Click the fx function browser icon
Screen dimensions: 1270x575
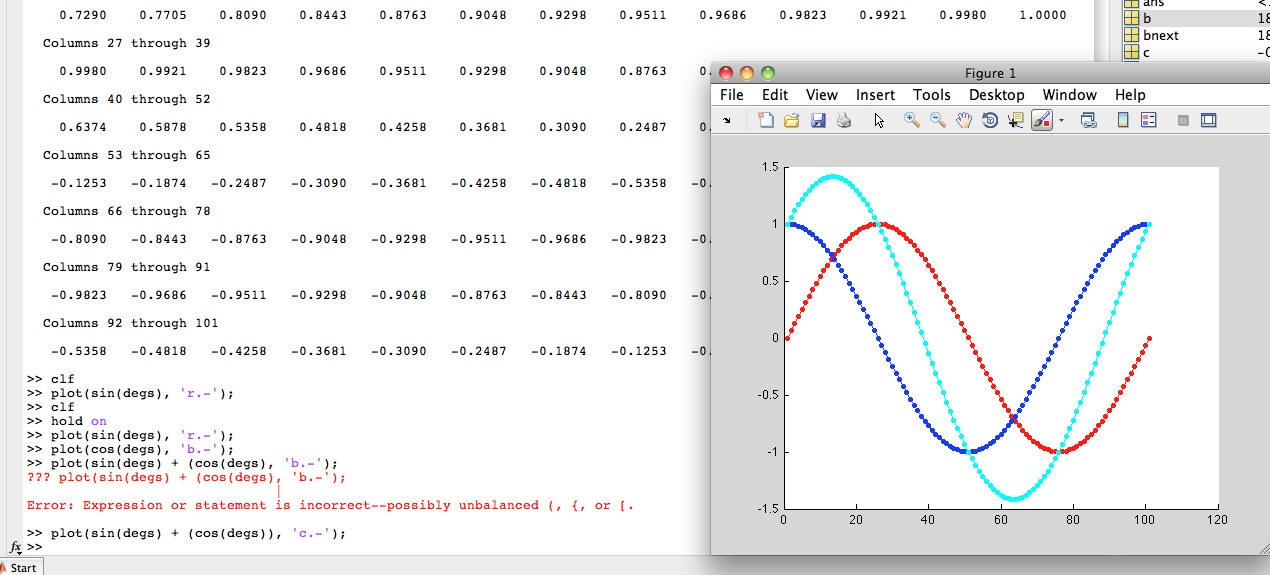pos(16,547)
